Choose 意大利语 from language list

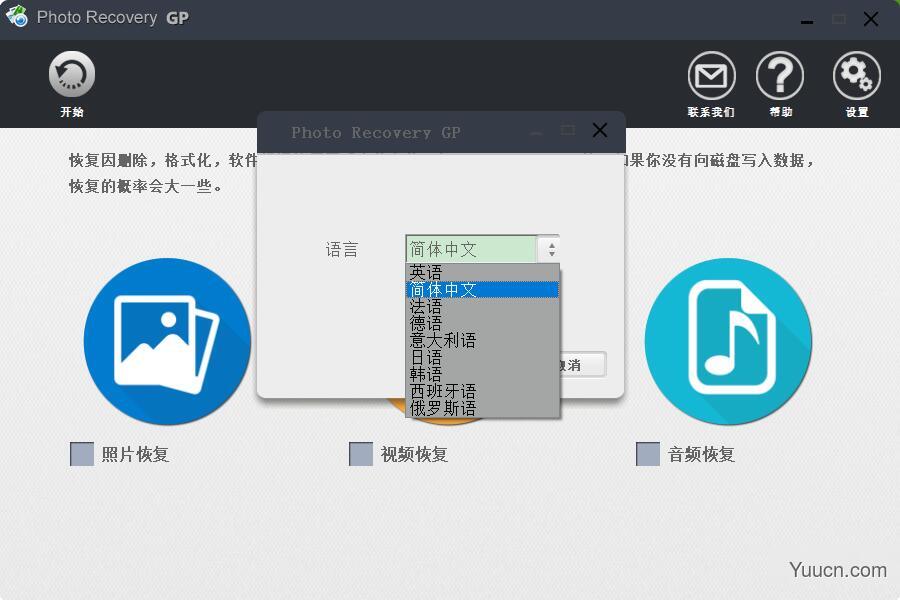[x=482, y=340]
